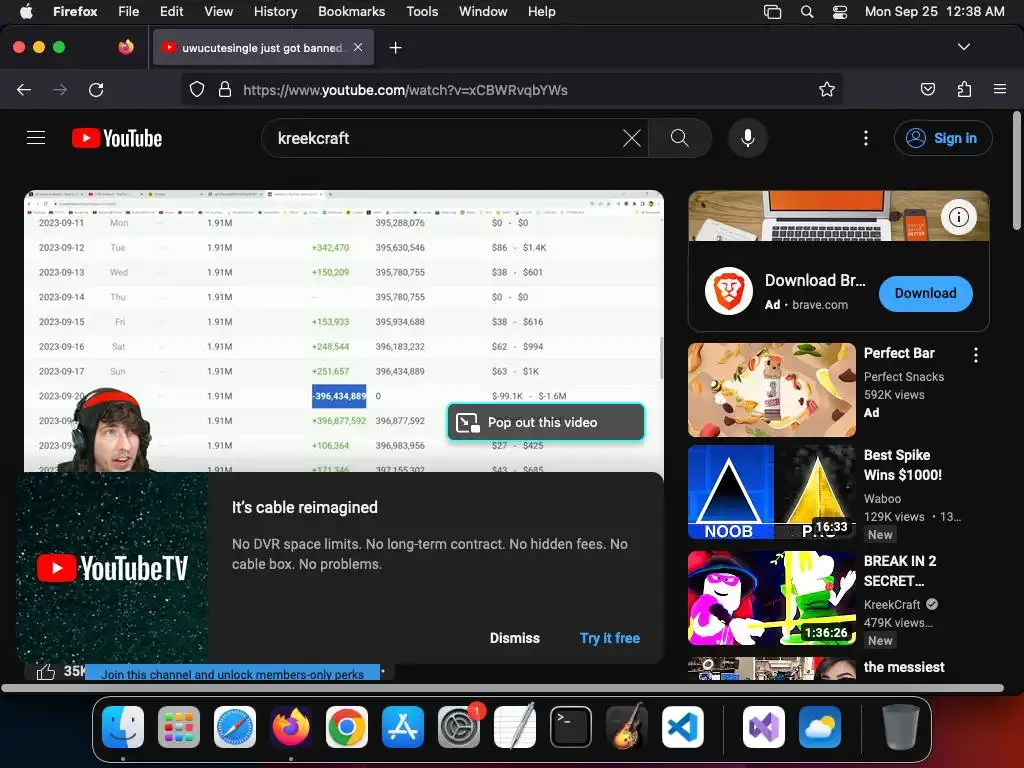Open the Tools menu
The width and height of the screenshot is (1024, 768).
coord(422,11)
